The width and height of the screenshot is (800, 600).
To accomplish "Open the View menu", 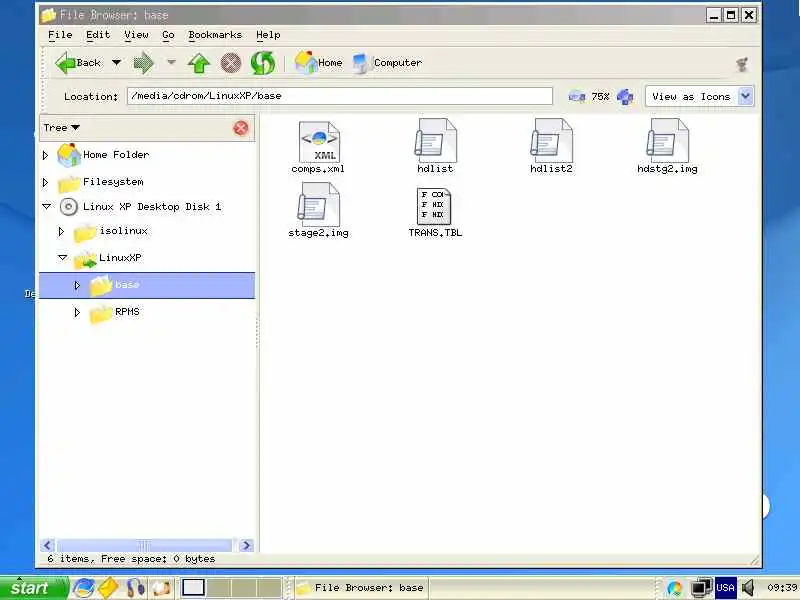I will pos(136,35).
